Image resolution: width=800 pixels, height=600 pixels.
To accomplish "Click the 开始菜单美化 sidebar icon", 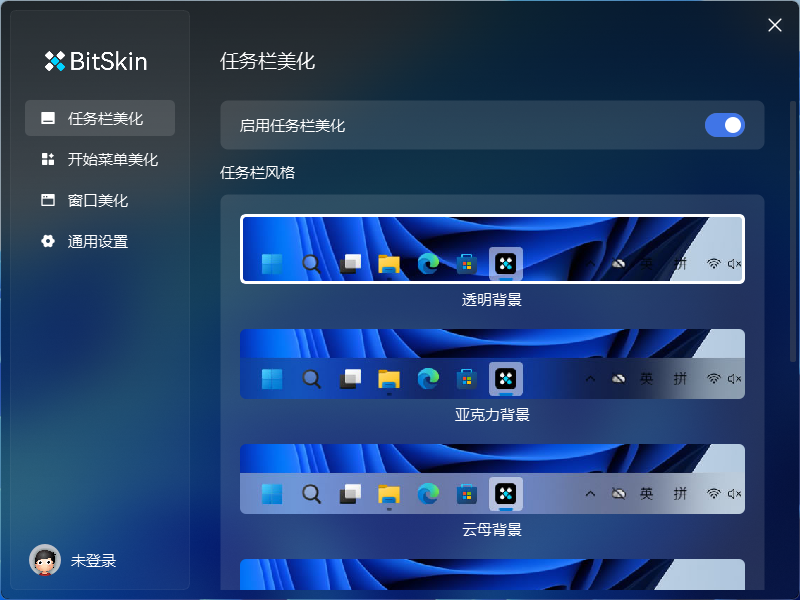I will tap(48, 159).
